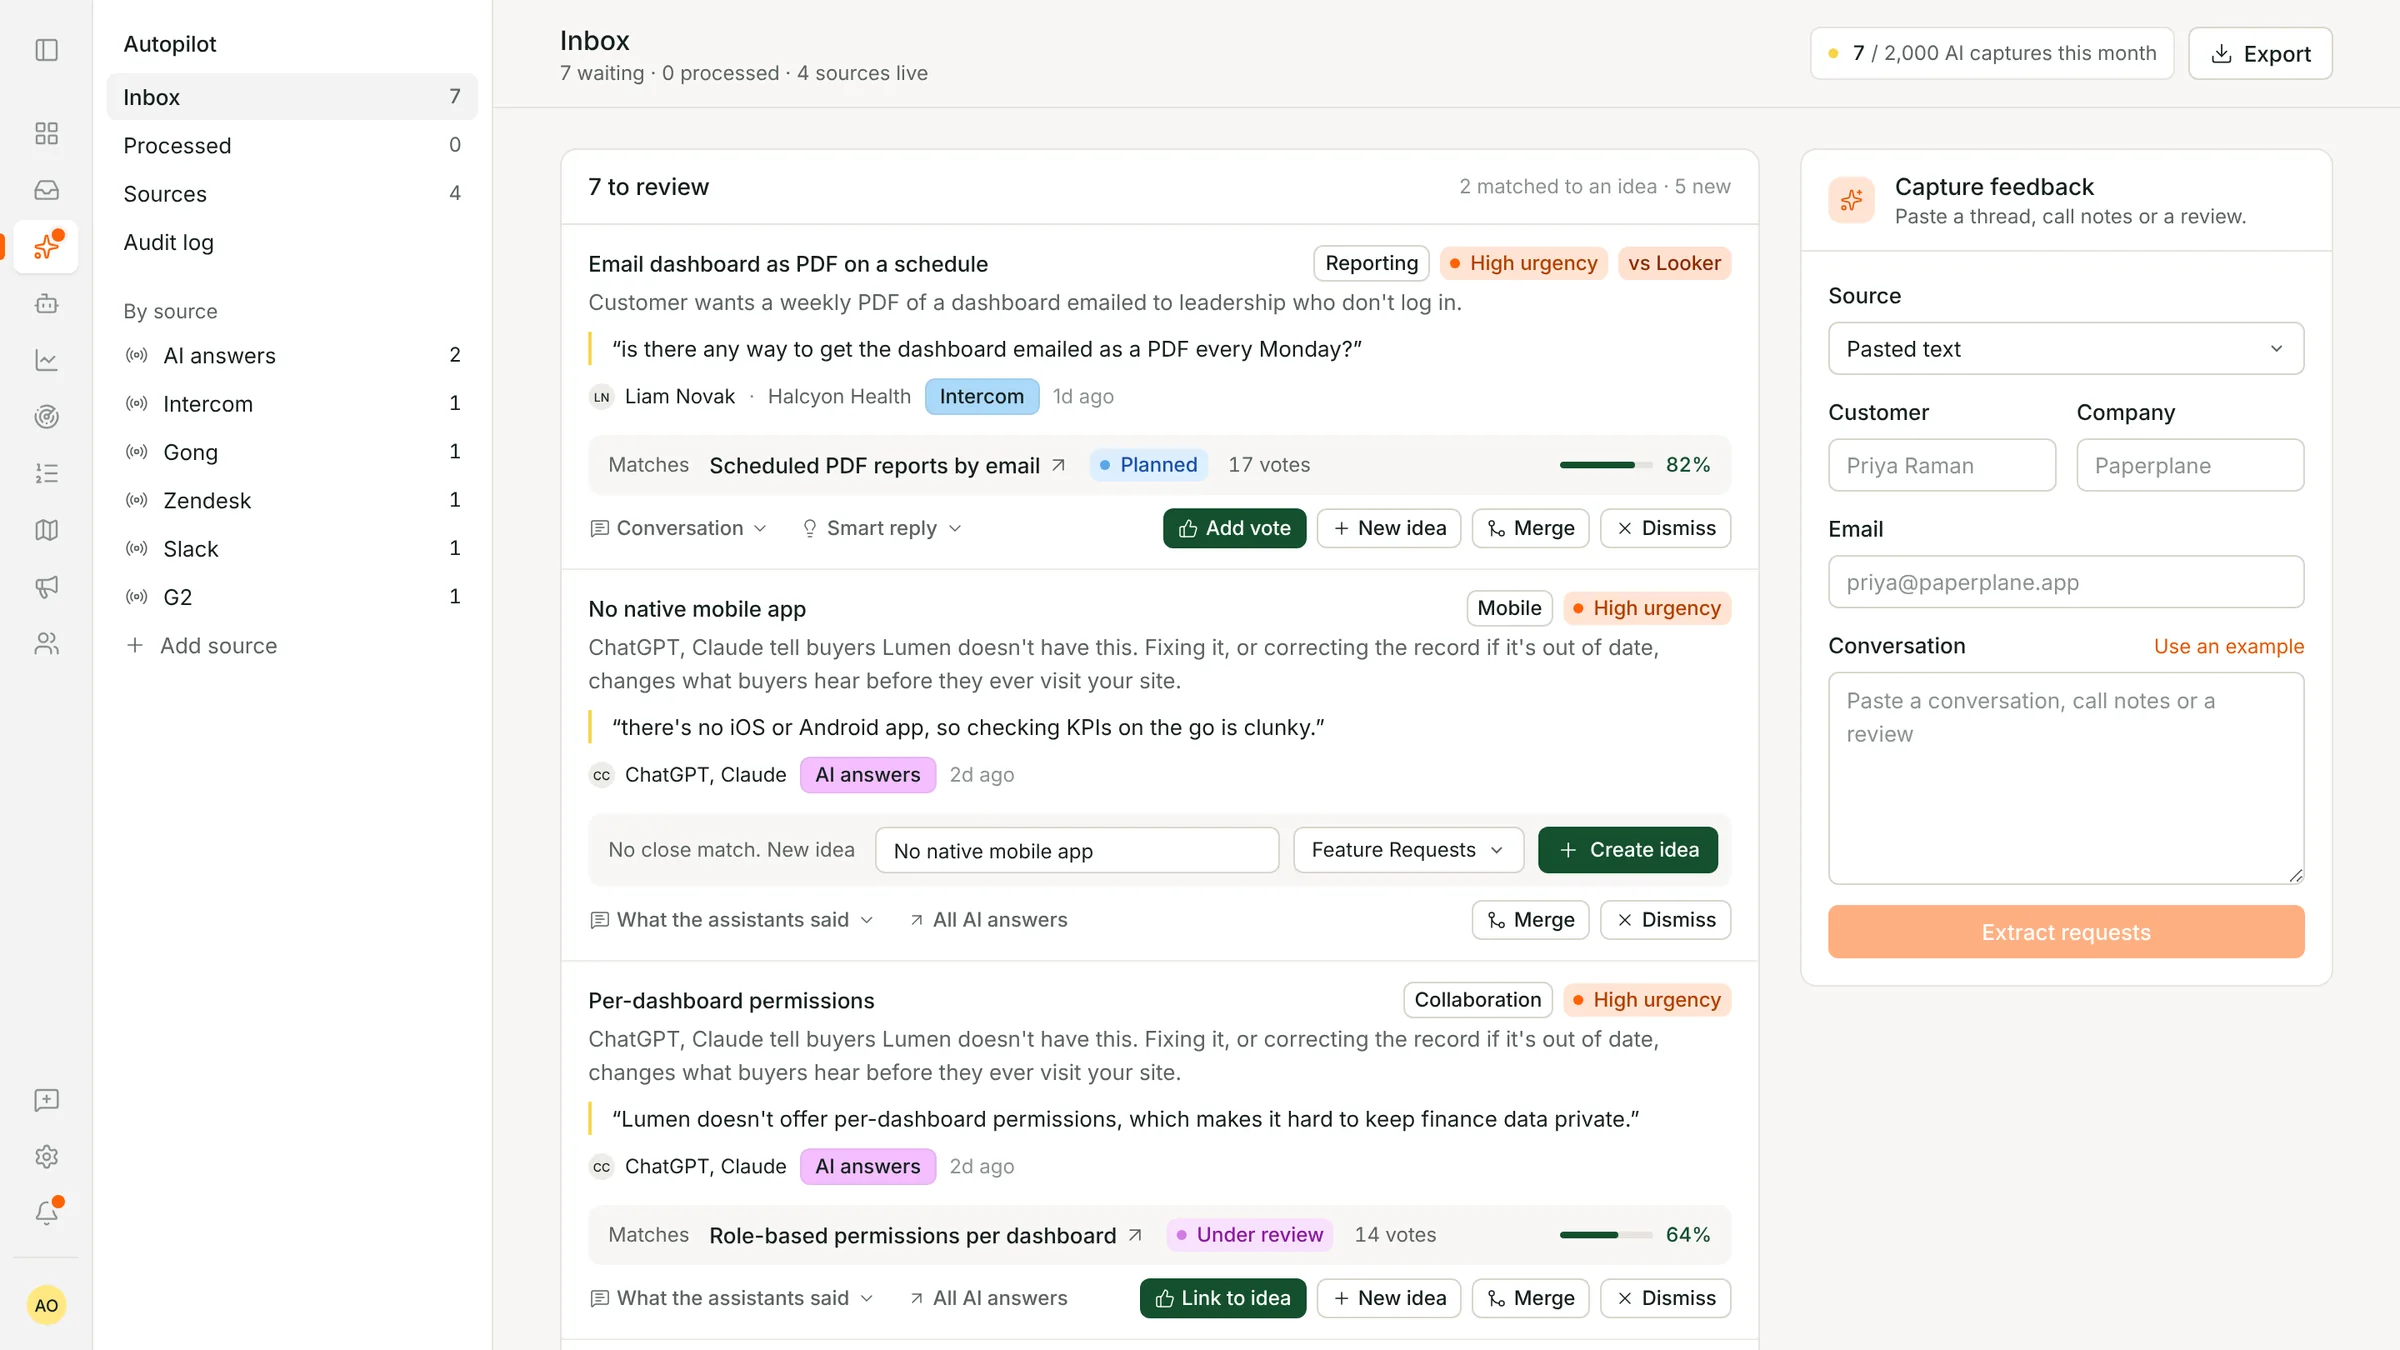Edit the new idea title field

(x=1077, y=850)
